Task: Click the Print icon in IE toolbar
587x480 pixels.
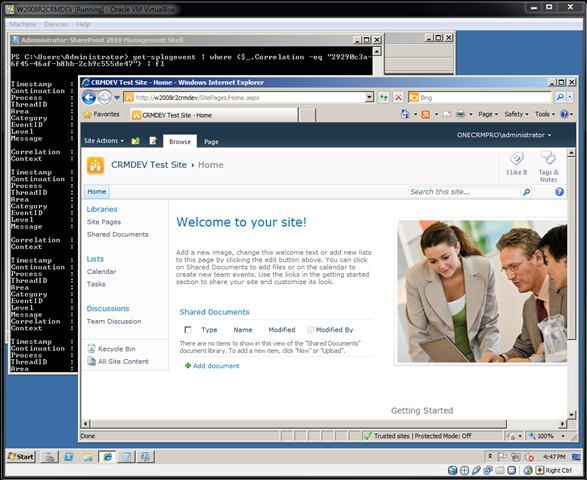Action: tap(460, 114)
